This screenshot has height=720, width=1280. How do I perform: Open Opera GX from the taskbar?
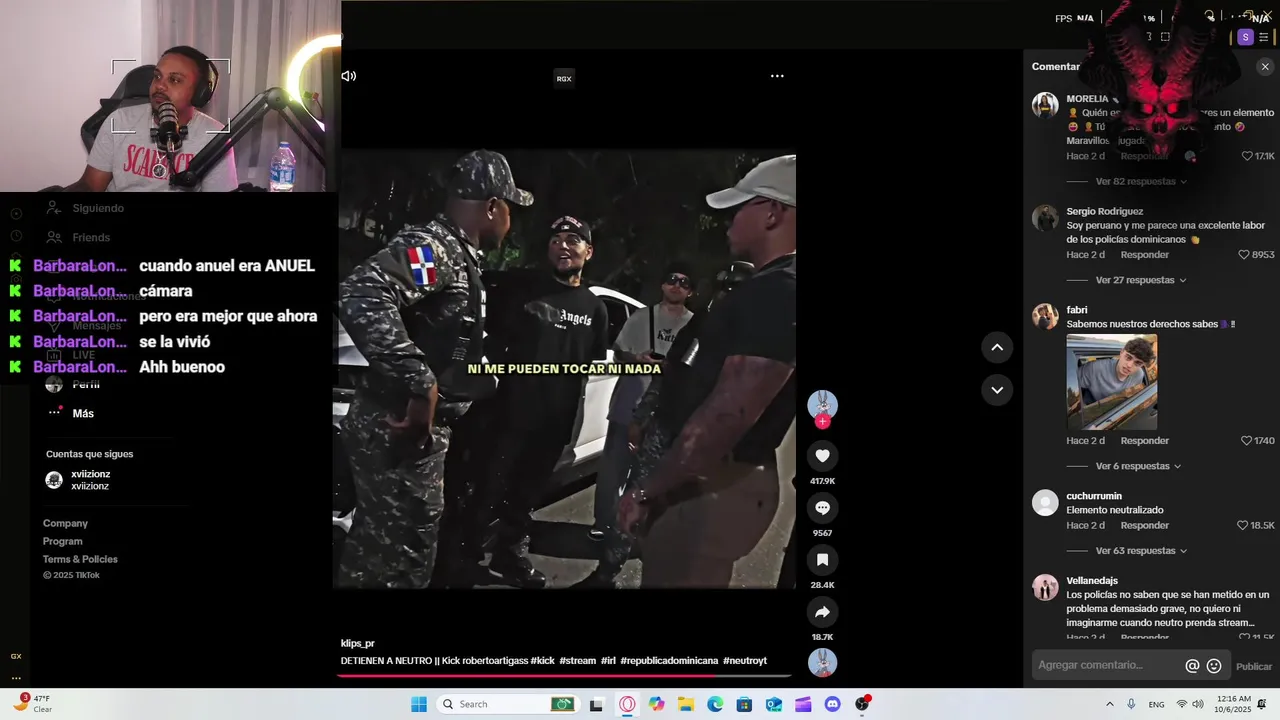pyautogui.click(x=627, y=704)
